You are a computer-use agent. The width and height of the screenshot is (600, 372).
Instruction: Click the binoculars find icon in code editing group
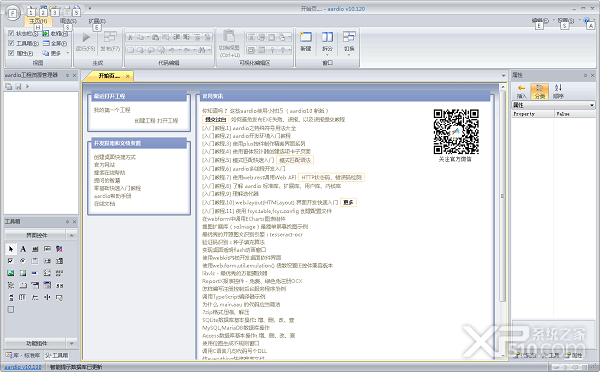[201, 50]
